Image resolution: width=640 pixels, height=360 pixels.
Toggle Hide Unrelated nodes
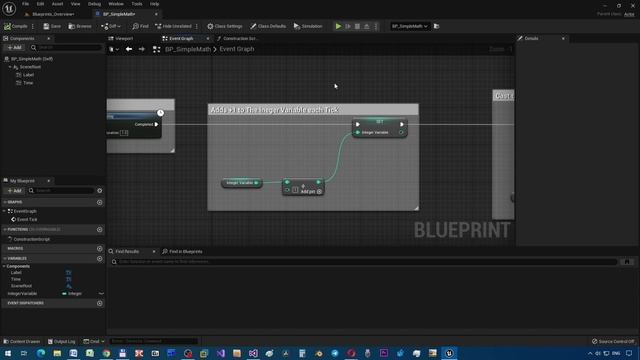173,26
